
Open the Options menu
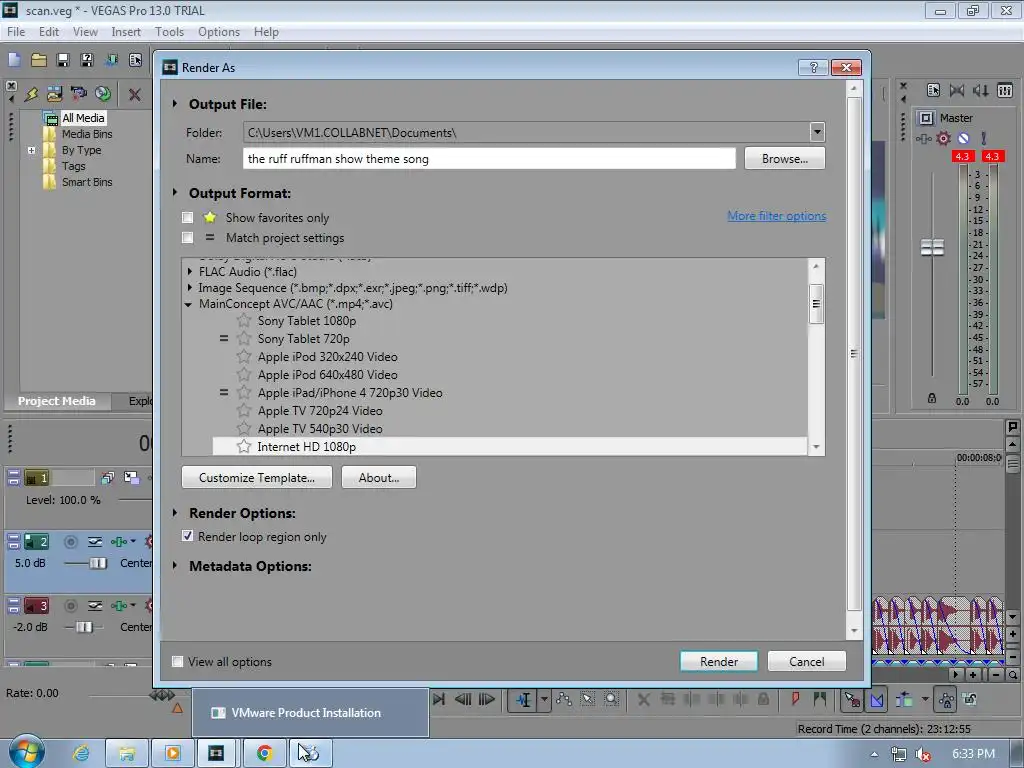[219, 31]
